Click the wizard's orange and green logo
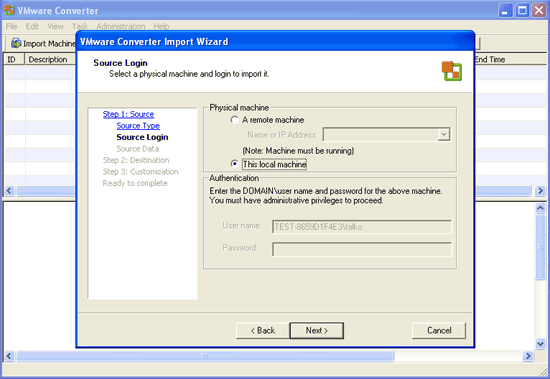The width and height of the screenshot is (550, 379). (x=452, y=71)
